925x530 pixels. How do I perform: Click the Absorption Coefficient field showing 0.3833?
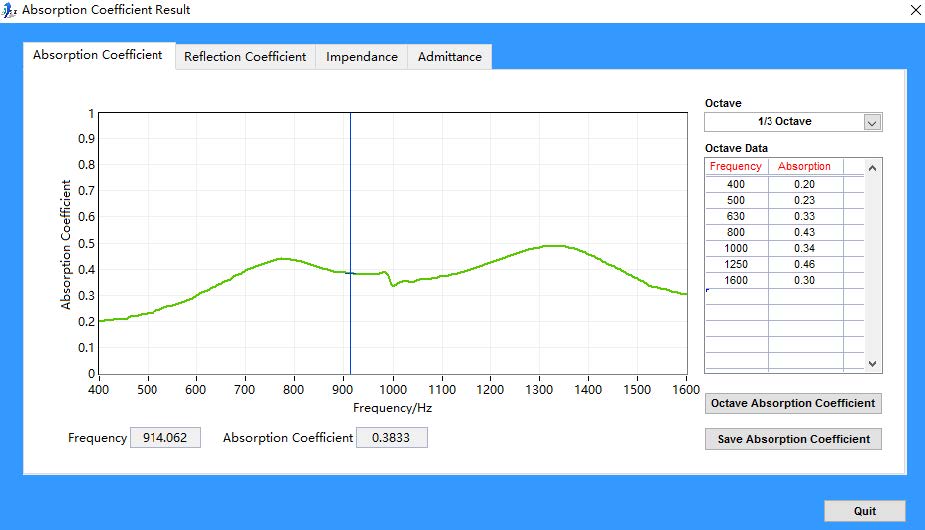point(392,438)
